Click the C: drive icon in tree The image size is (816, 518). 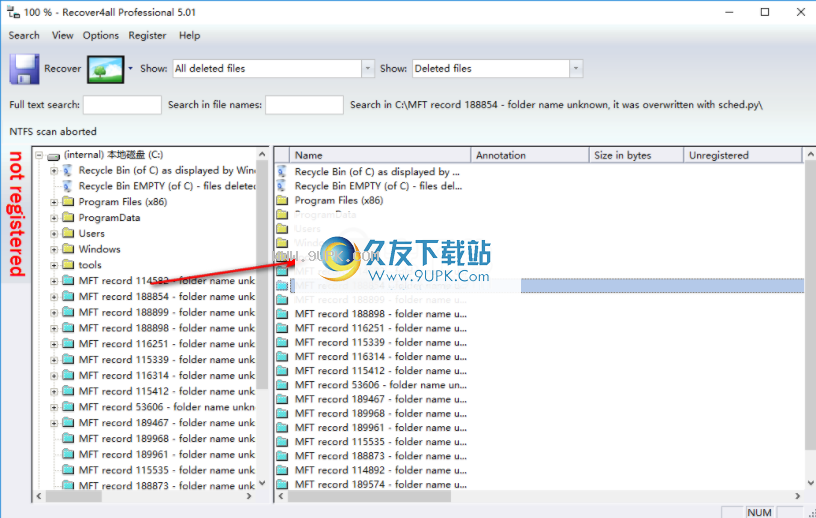point(53,156)
